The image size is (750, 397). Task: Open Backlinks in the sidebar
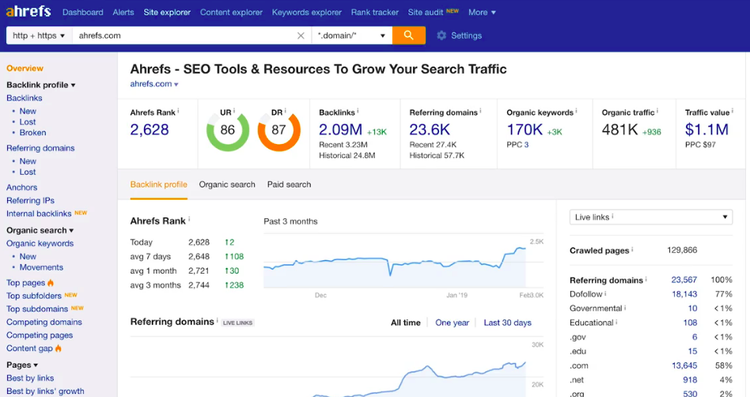pyautogui.click(x=24, y=98)
